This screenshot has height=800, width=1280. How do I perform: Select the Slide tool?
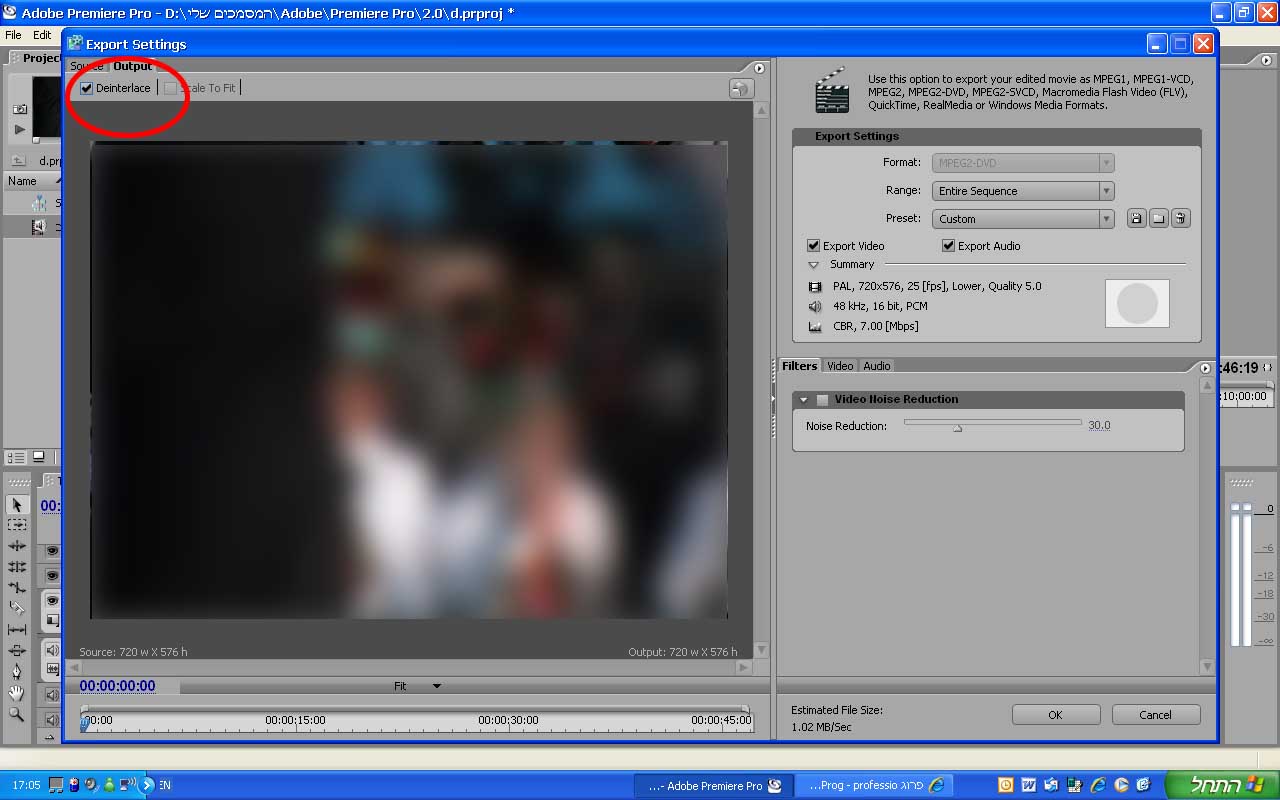(17, 650)
